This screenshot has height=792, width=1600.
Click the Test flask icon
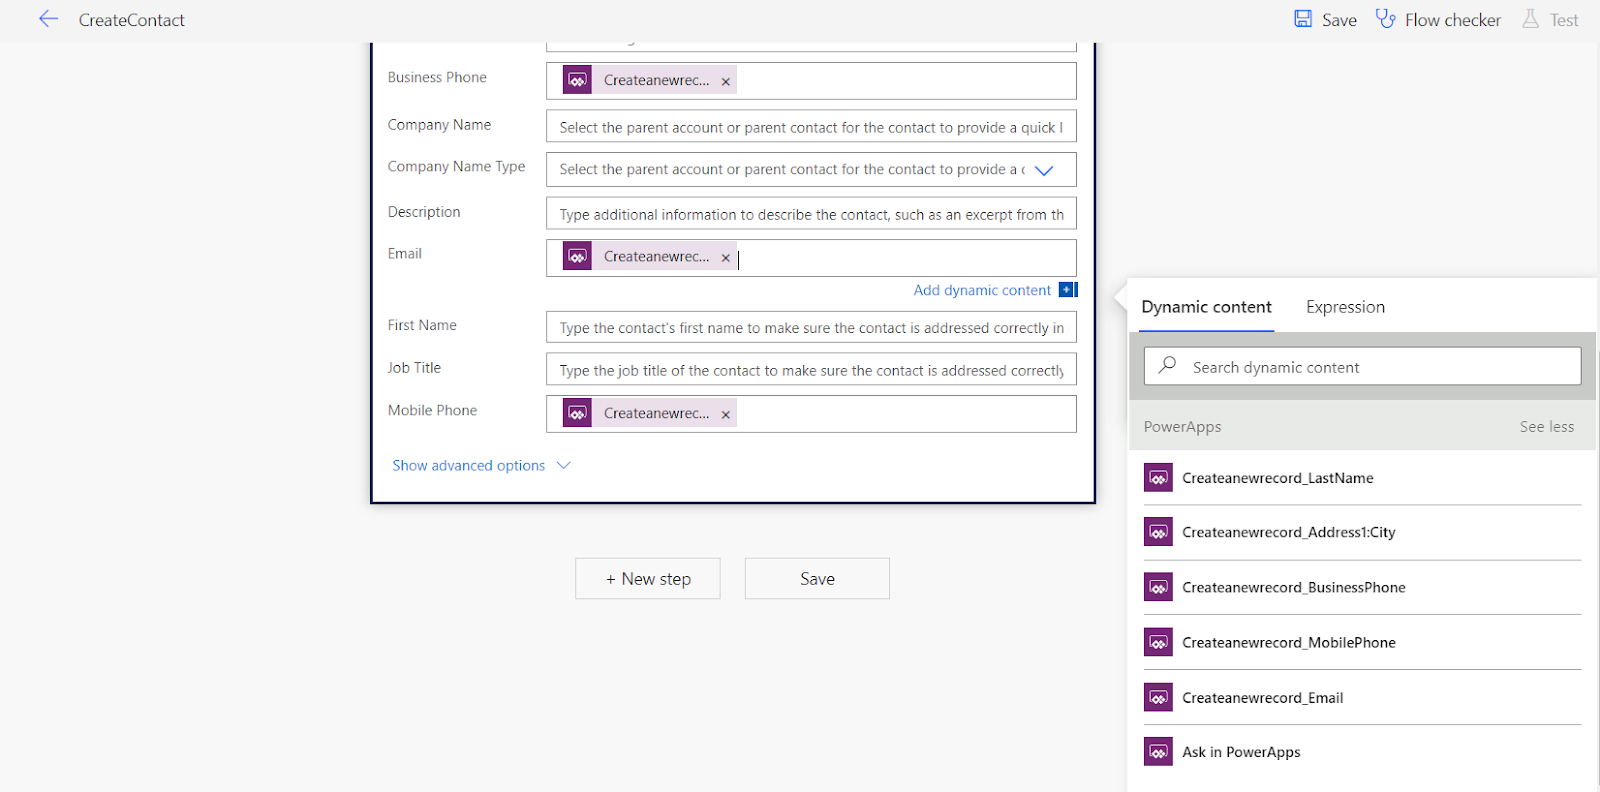click(1530, 19)
